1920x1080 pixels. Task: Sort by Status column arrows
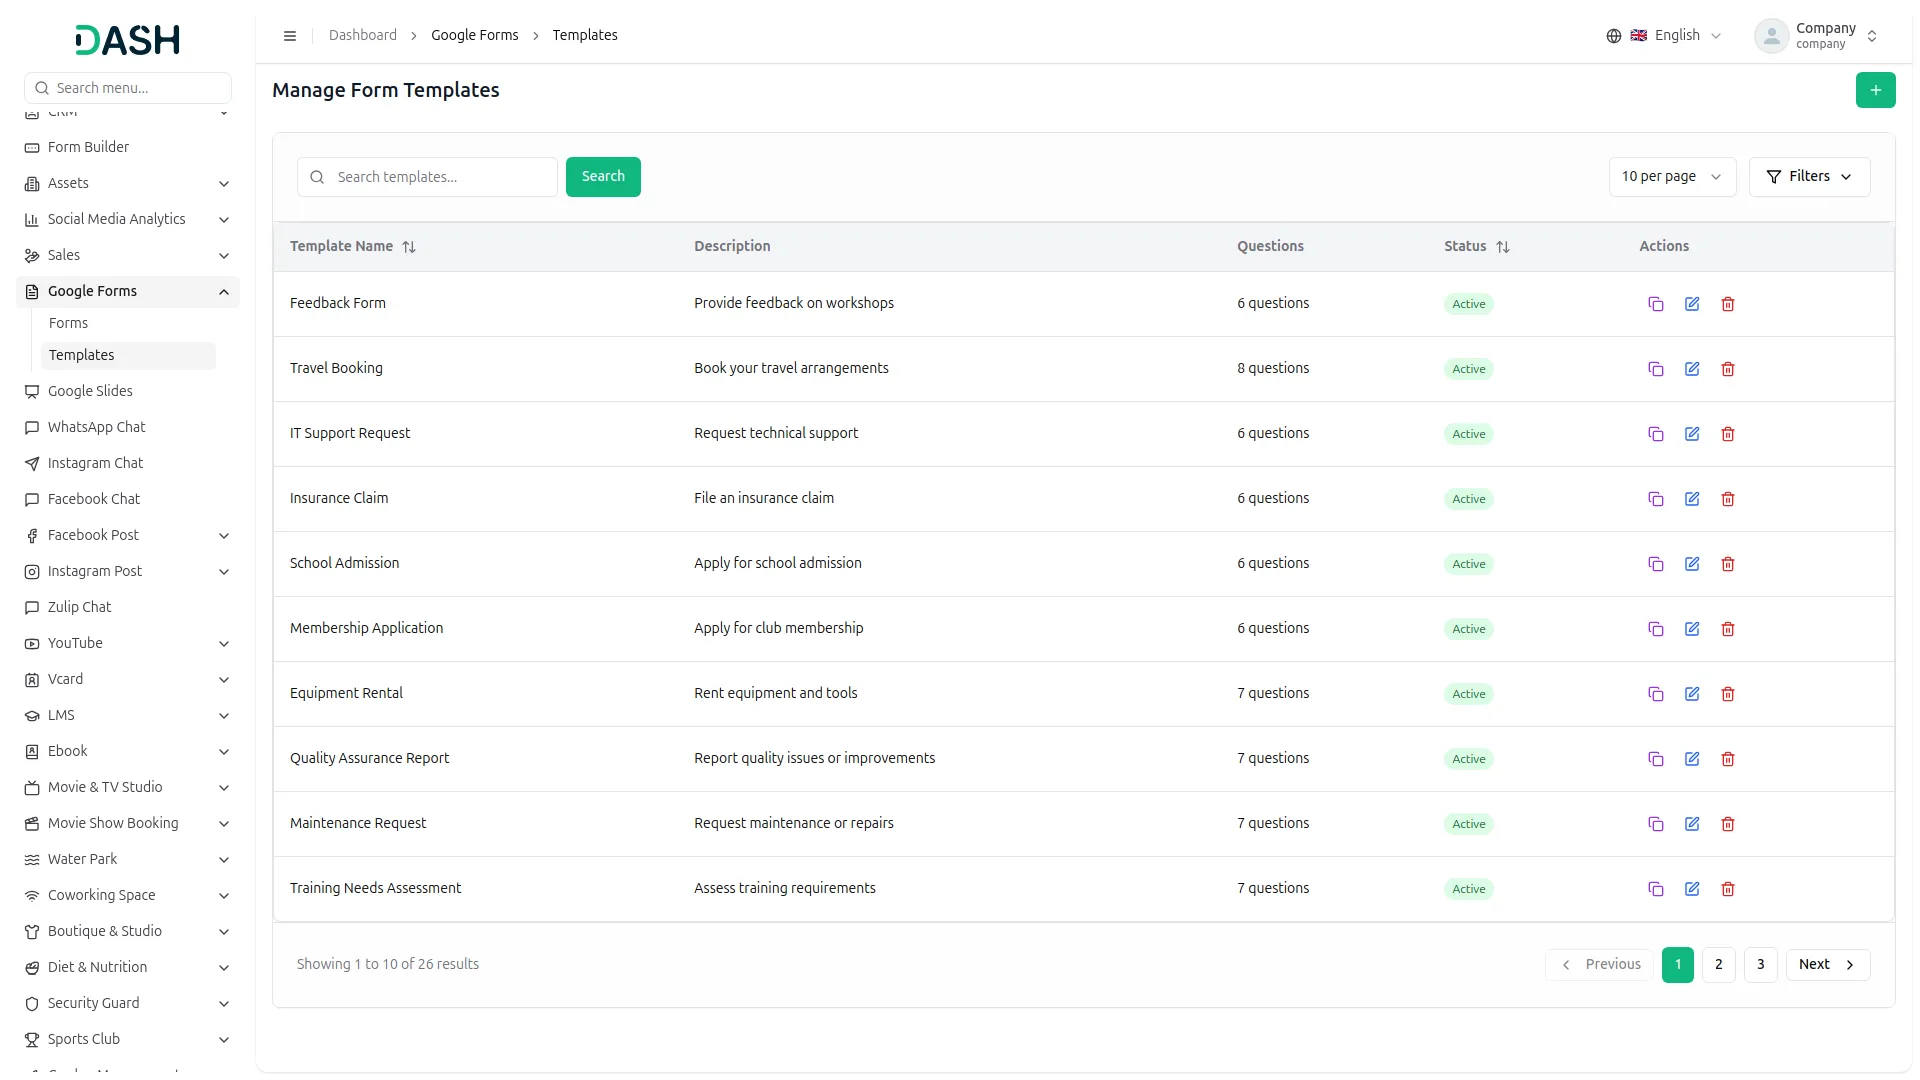[1503, 247]
